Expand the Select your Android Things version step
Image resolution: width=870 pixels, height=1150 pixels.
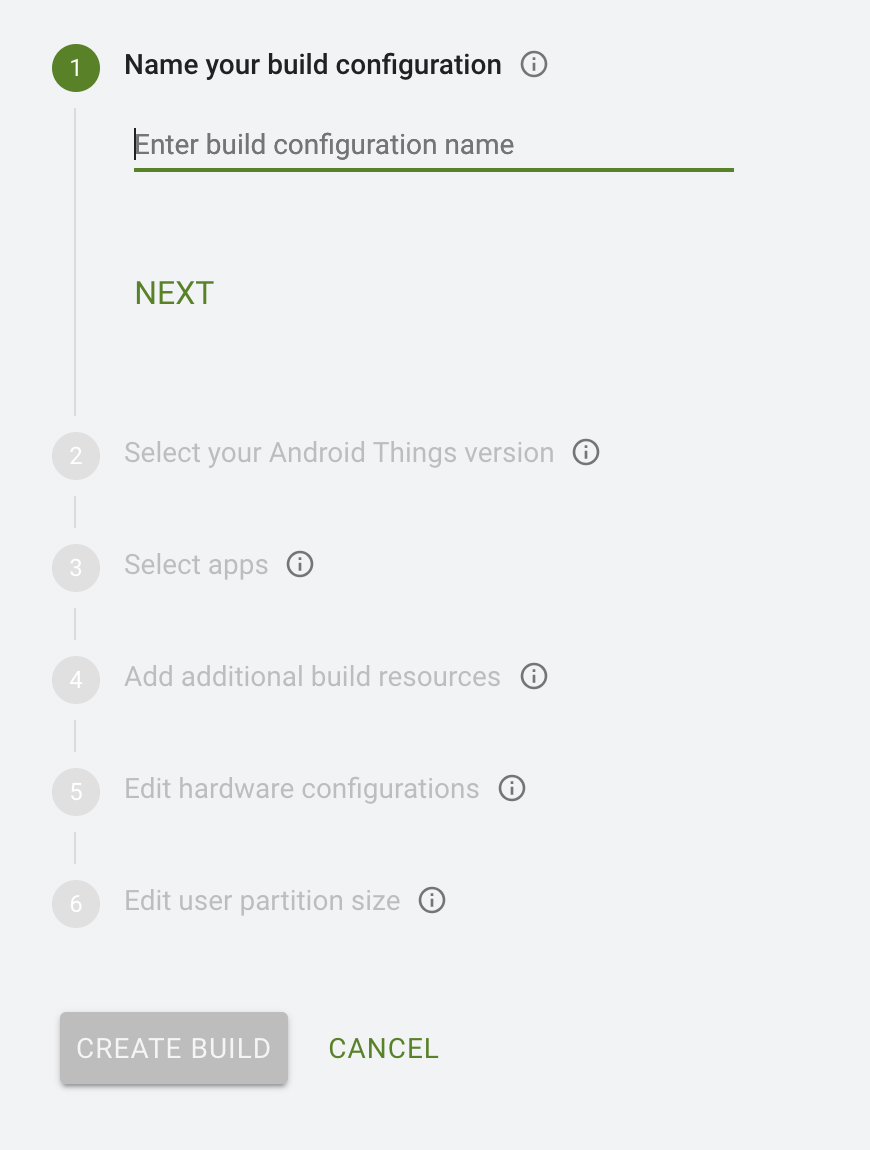(x=339, y=453)
